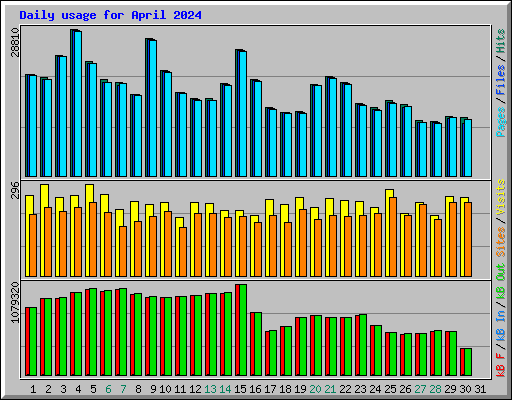Click day label 4 on the axis

click(x=78, y=389)
